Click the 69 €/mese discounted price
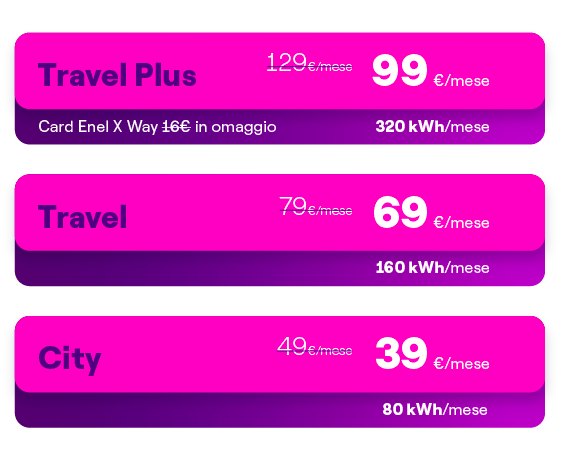 [431, 212]
